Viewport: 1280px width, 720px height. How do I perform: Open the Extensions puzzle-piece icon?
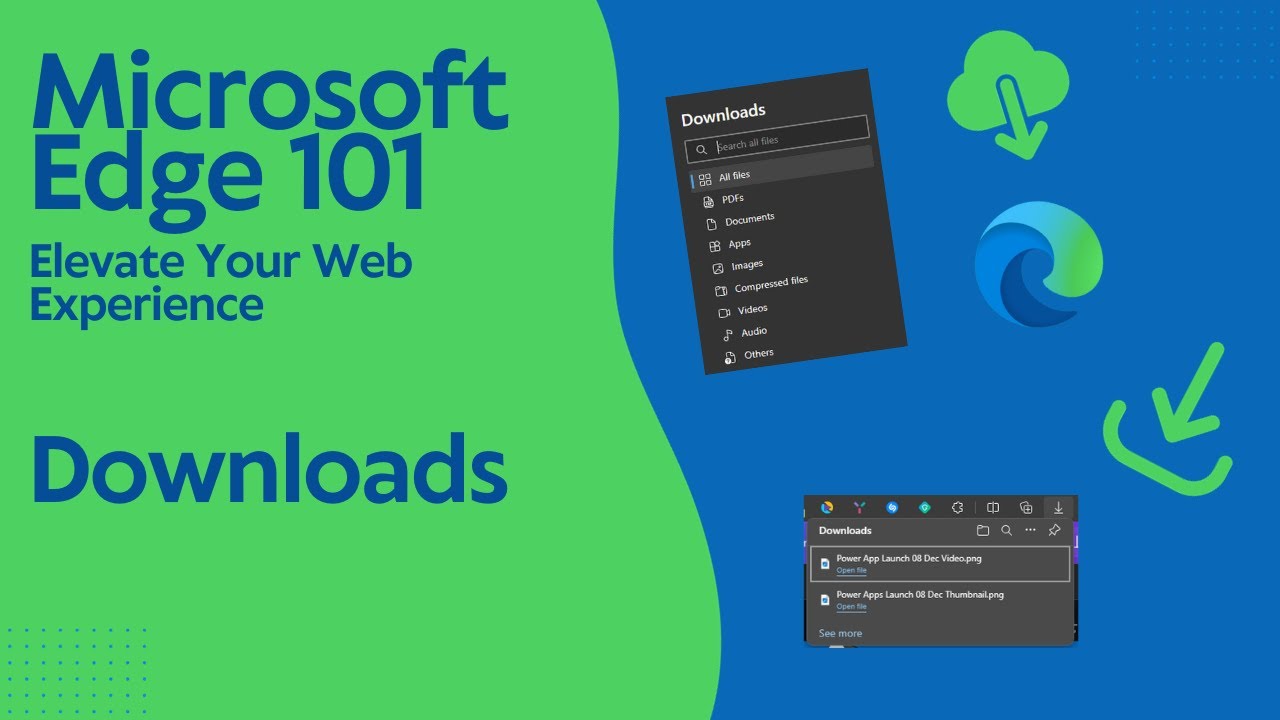pyautogui.click(x=958, y=508)
